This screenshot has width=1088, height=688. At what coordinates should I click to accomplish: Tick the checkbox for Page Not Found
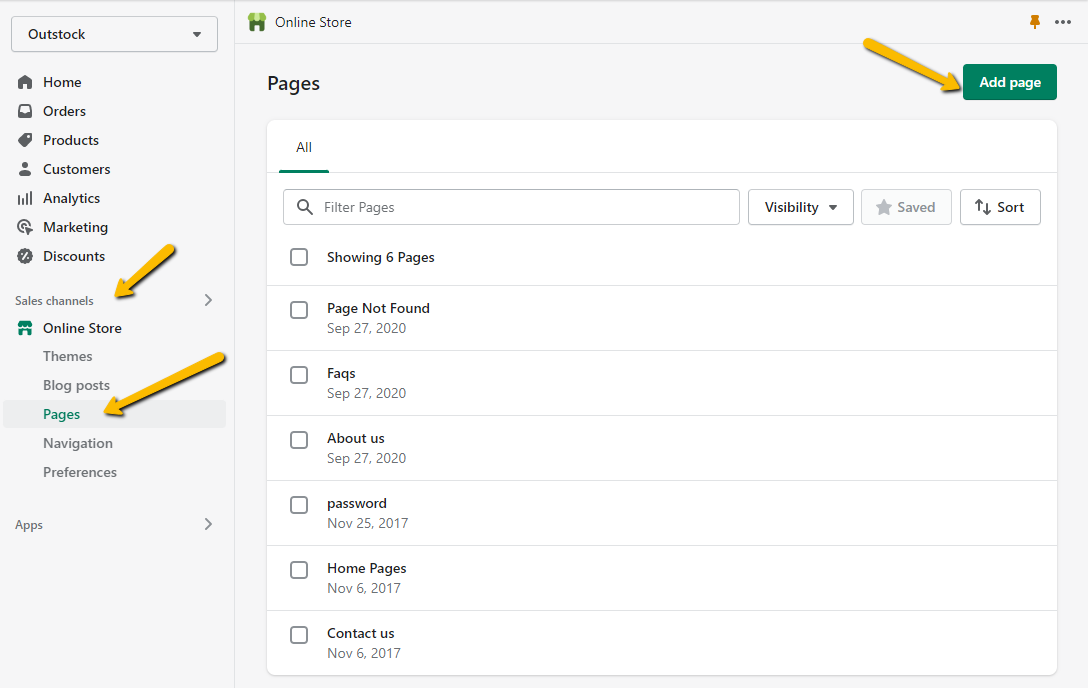[x=299, y=310]
